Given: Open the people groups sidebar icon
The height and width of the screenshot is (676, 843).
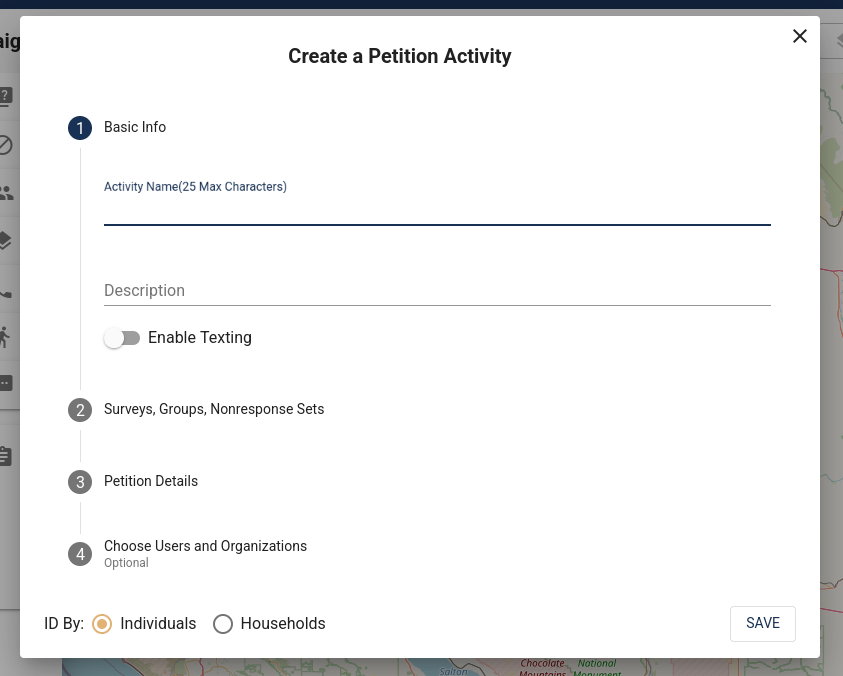Looking at the screenshot, I should (x=3, y=191).
